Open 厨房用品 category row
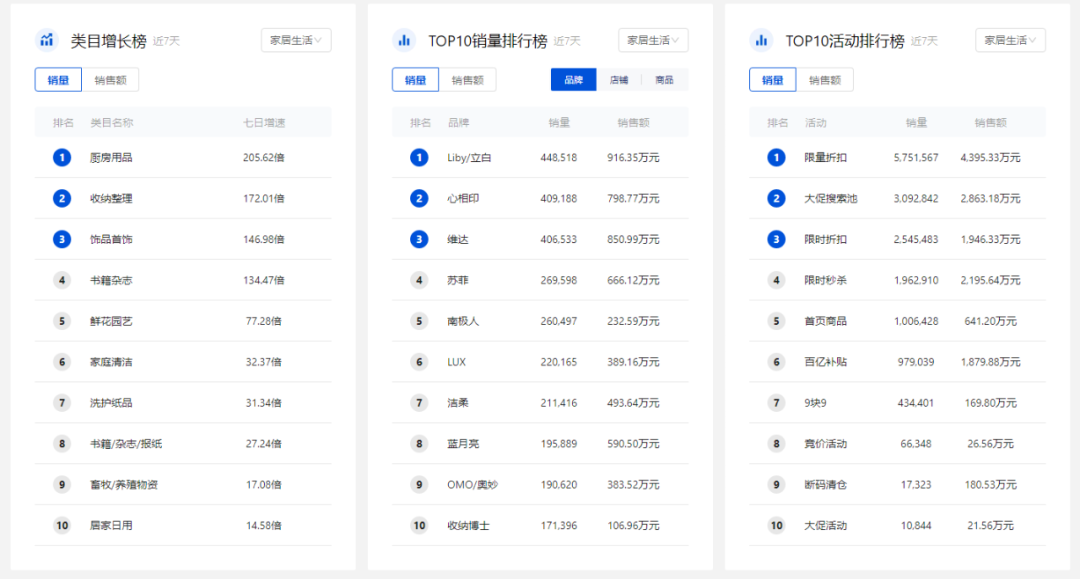The image size is (1080, 579). click(183, 158)
